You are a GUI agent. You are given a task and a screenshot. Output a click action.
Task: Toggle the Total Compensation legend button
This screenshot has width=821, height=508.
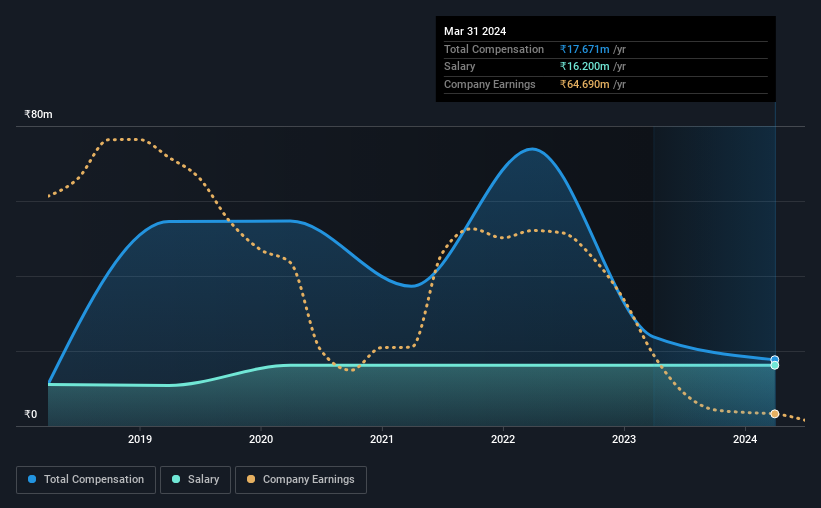pos(86,480)
